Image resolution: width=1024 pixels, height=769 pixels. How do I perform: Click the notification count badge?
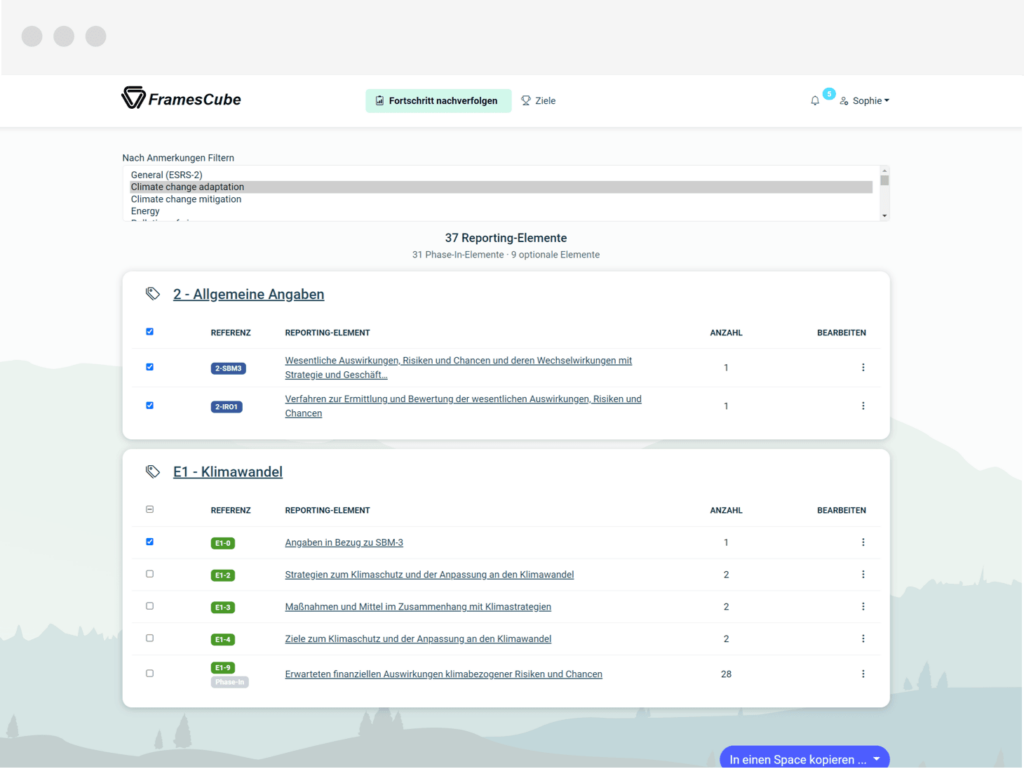(x=828, y=93)
